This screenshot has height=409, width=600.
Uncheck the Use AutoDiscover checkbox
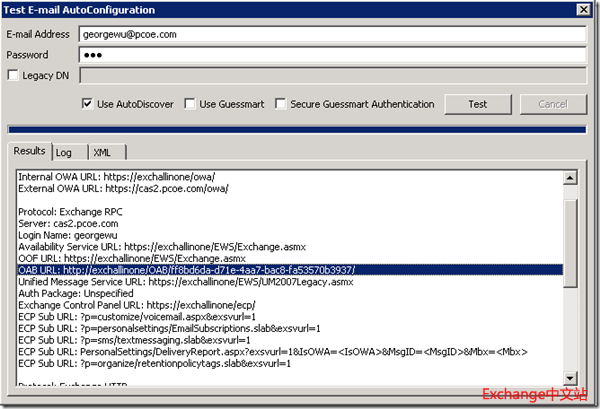(x=89, y=104)
